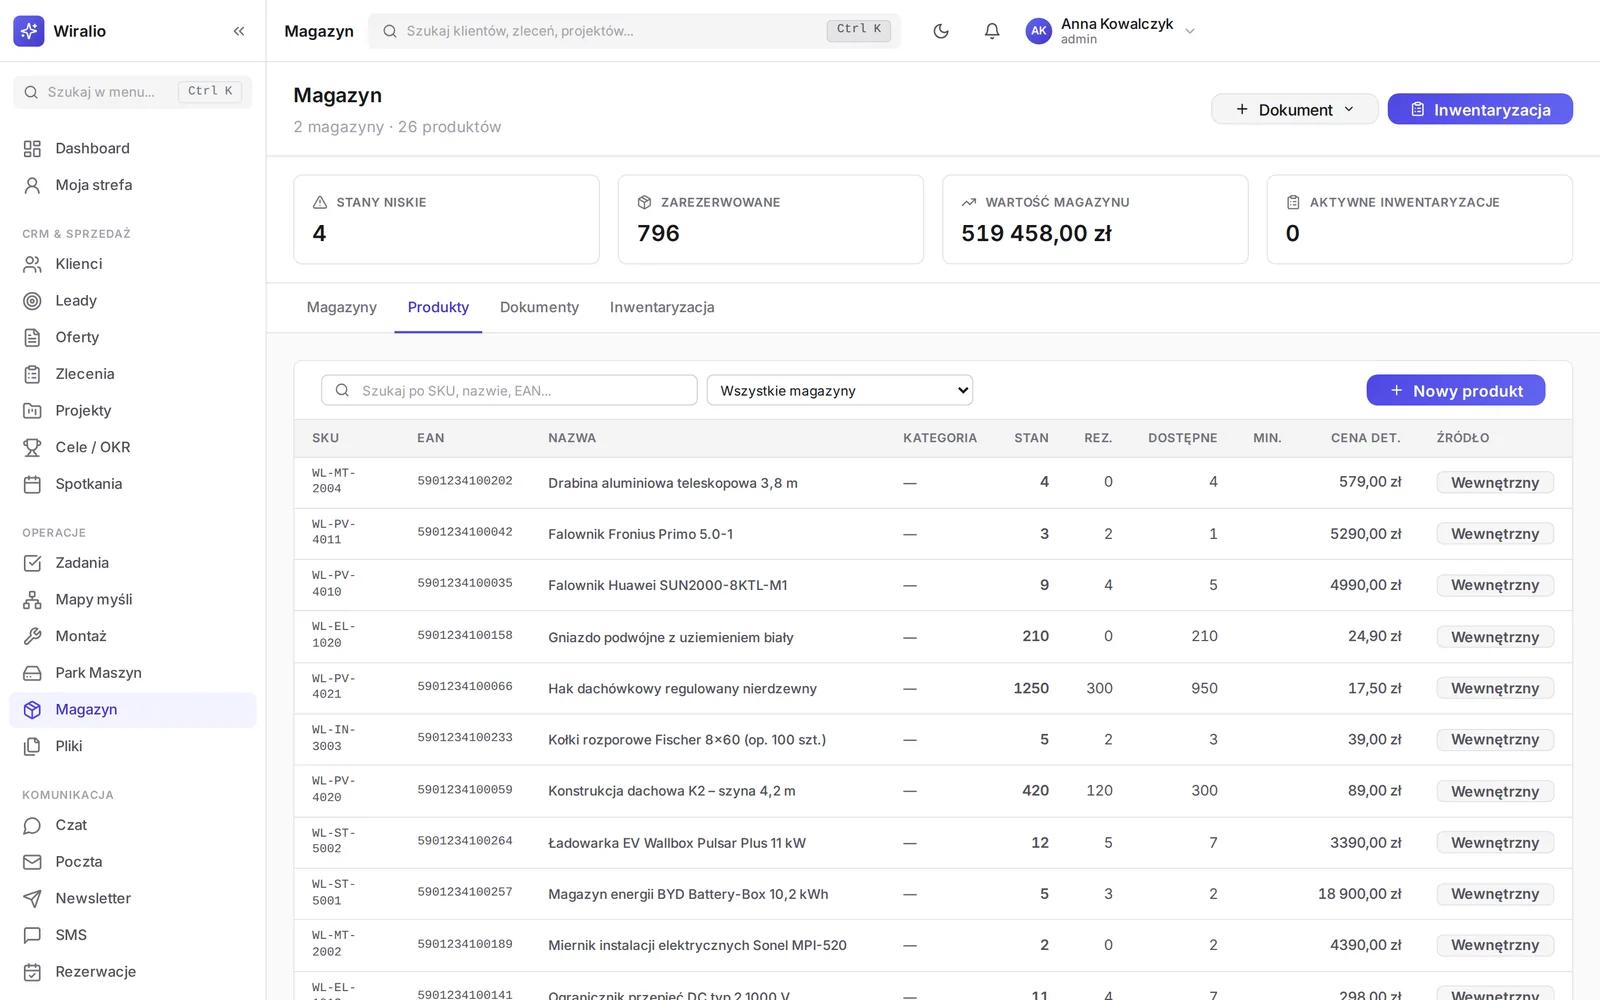Open the Wartość magazynu card
The image size is (1600, 1000).
click(1095, 220)
